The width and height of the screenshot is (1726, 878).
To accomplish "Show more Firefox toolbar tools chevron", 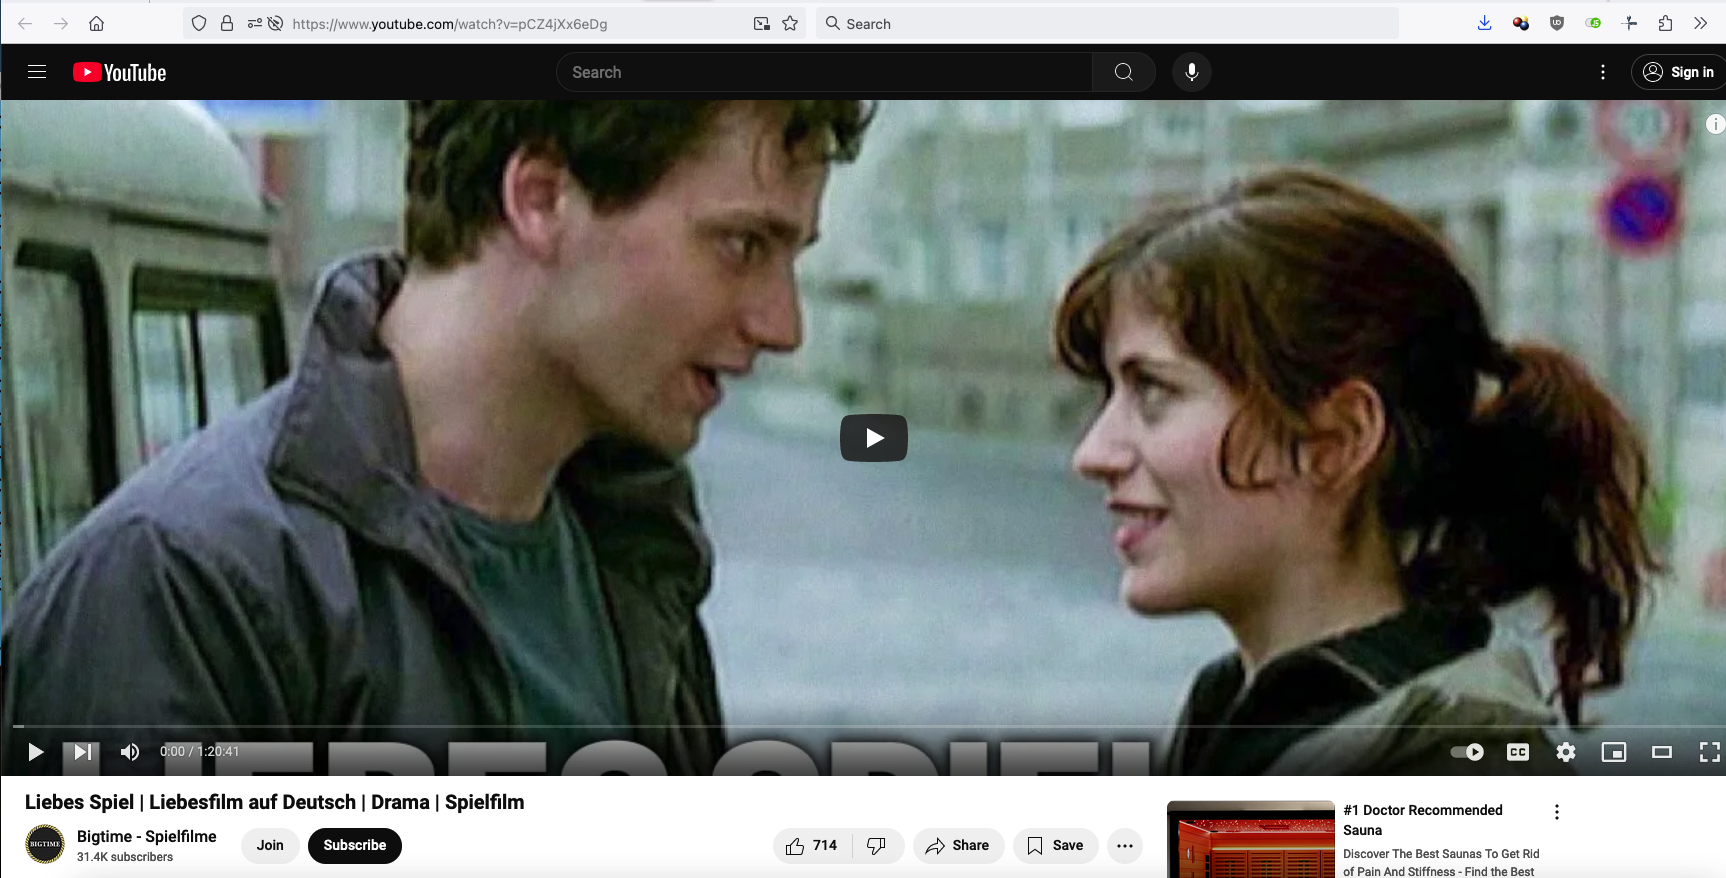I will pyautogui.click(x=1700, y=23).
